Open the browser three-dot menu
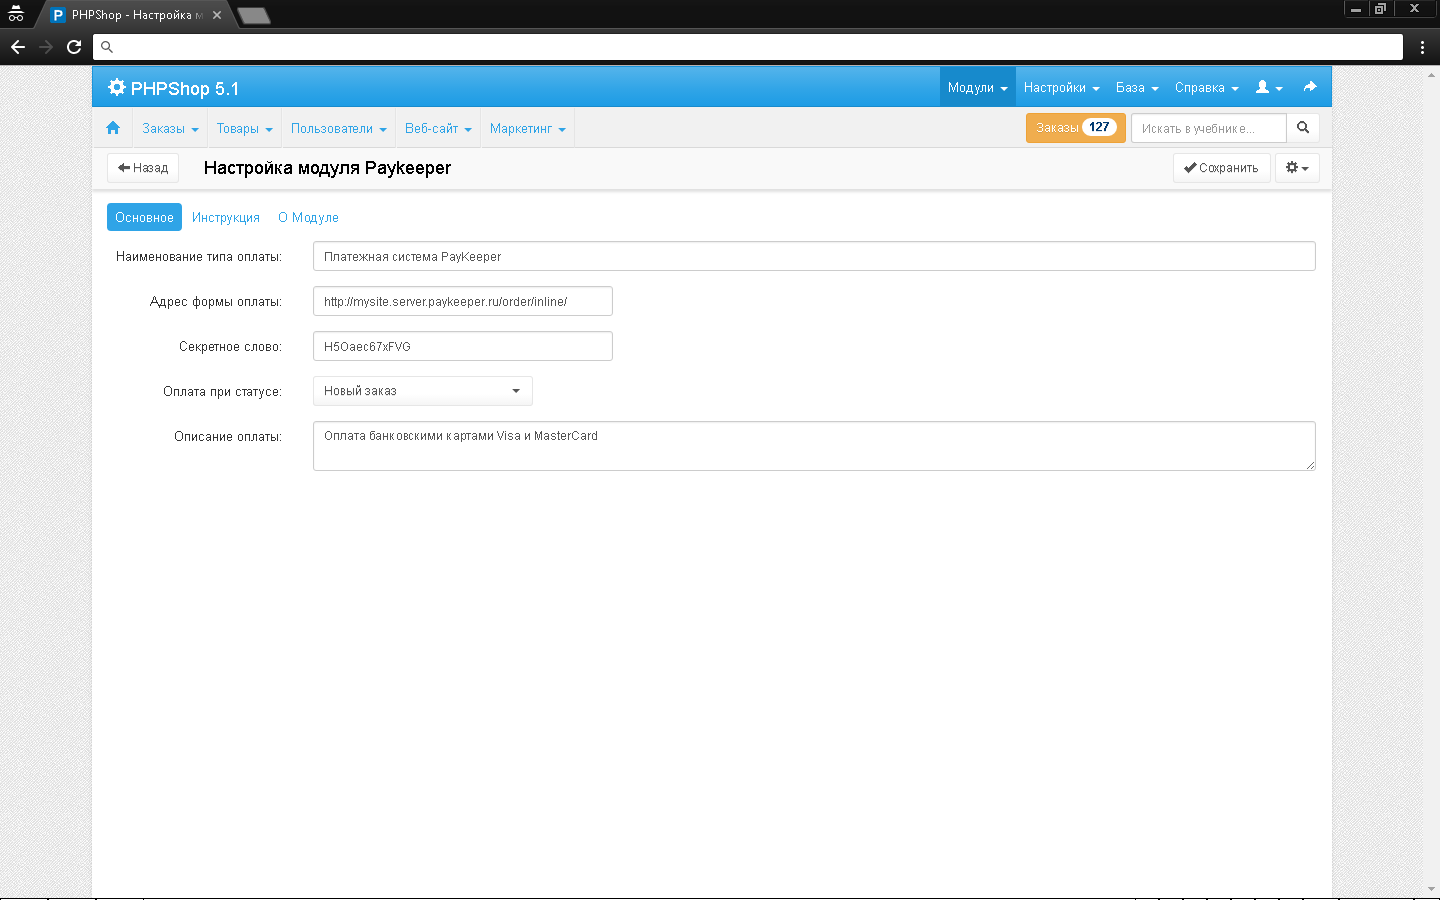 1422,47
